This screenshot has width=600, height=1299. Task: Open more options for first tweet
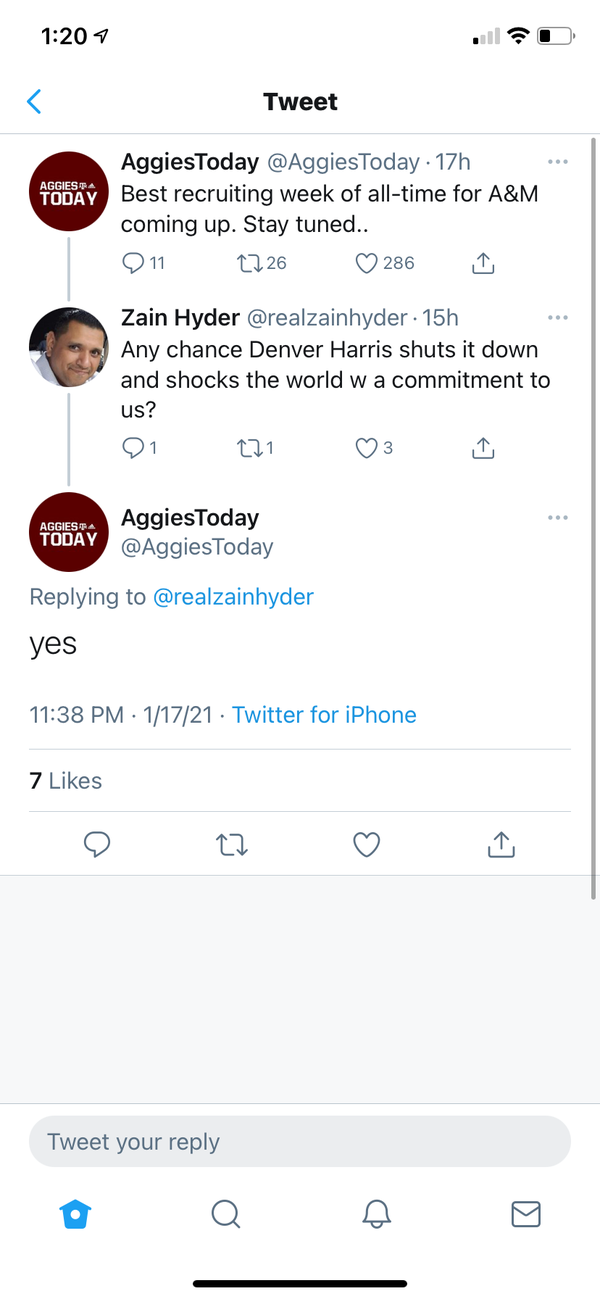point(558,161)
